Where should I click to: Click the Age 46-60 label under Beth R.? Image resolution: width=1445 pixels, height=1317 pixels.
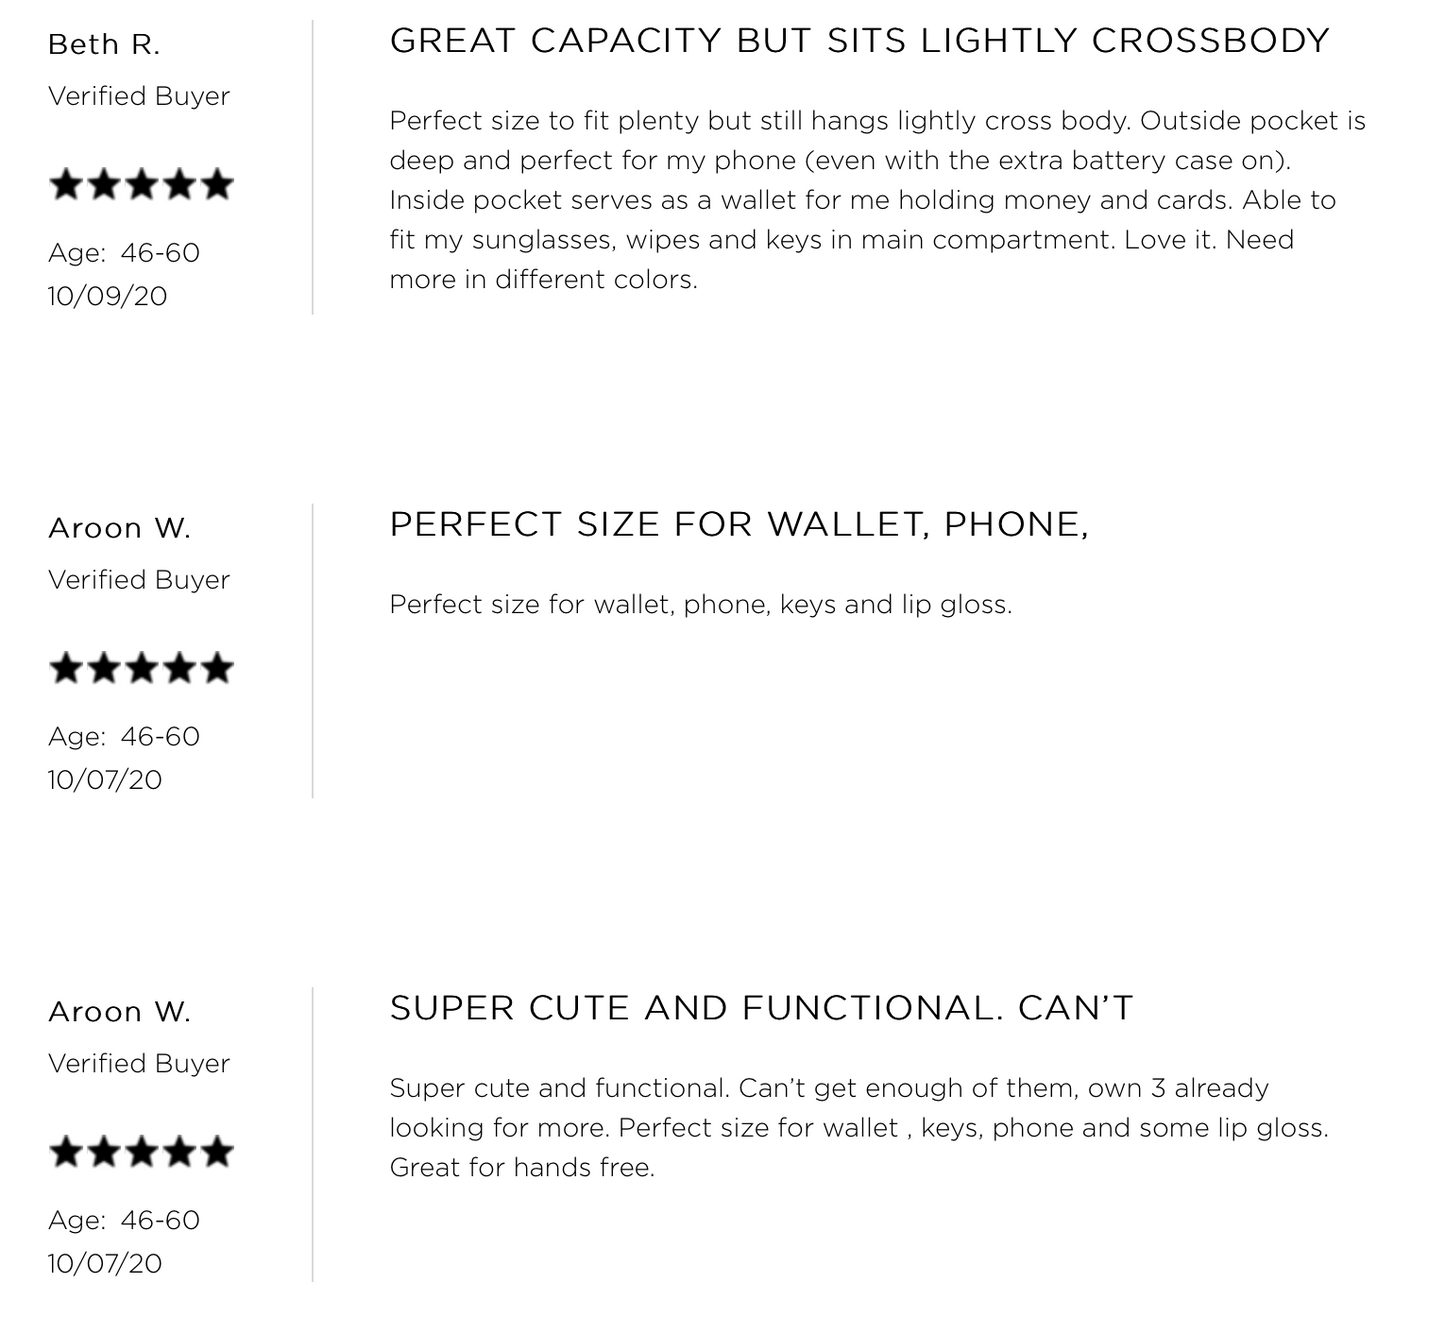coord(124,253)
